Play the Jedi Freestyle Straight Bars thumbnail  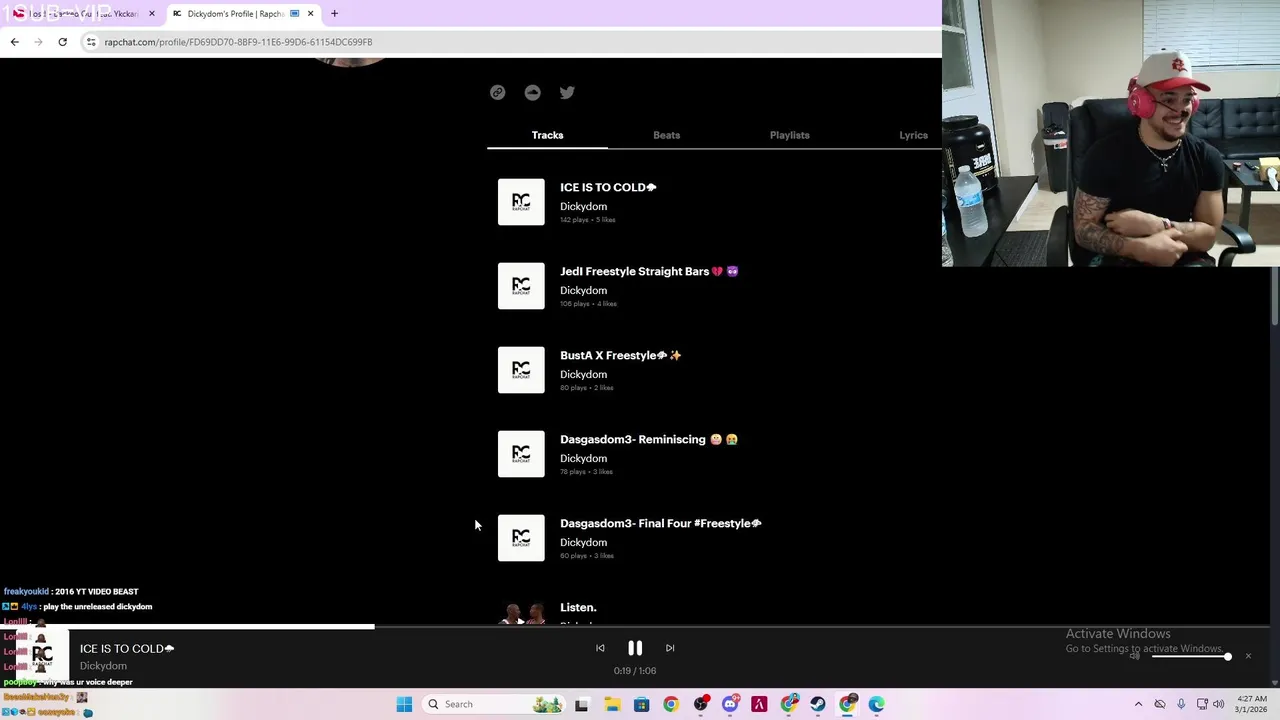[x=521, y=286]
